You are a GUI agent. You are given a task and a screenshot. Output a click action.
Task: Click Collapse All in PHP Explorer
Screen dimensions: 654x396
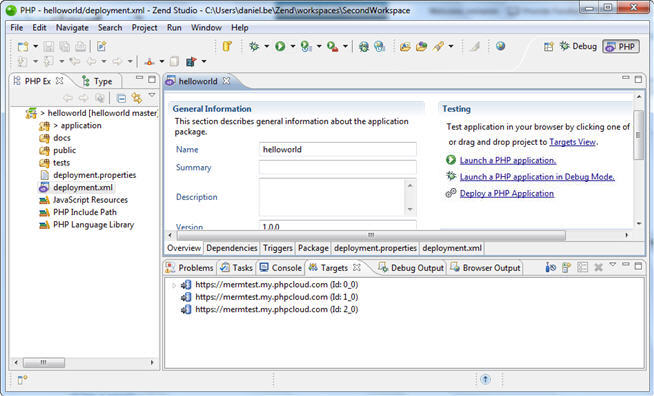(x=121, y=98)
